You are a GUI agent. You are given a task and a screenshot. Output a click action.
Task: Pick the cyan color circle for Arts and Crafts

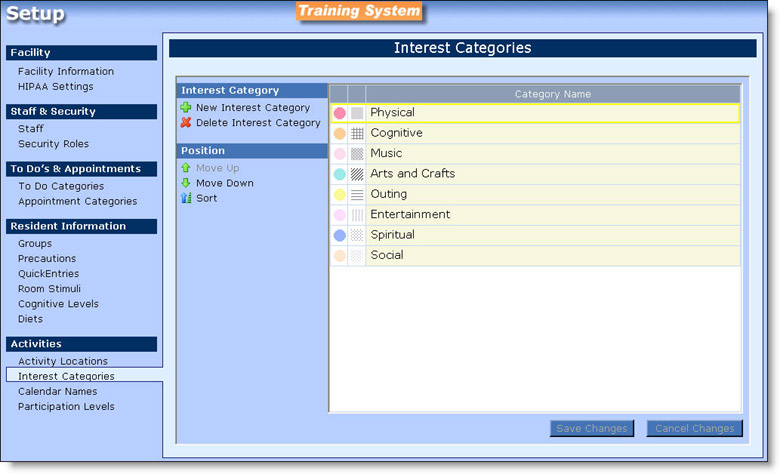(339, 174)
